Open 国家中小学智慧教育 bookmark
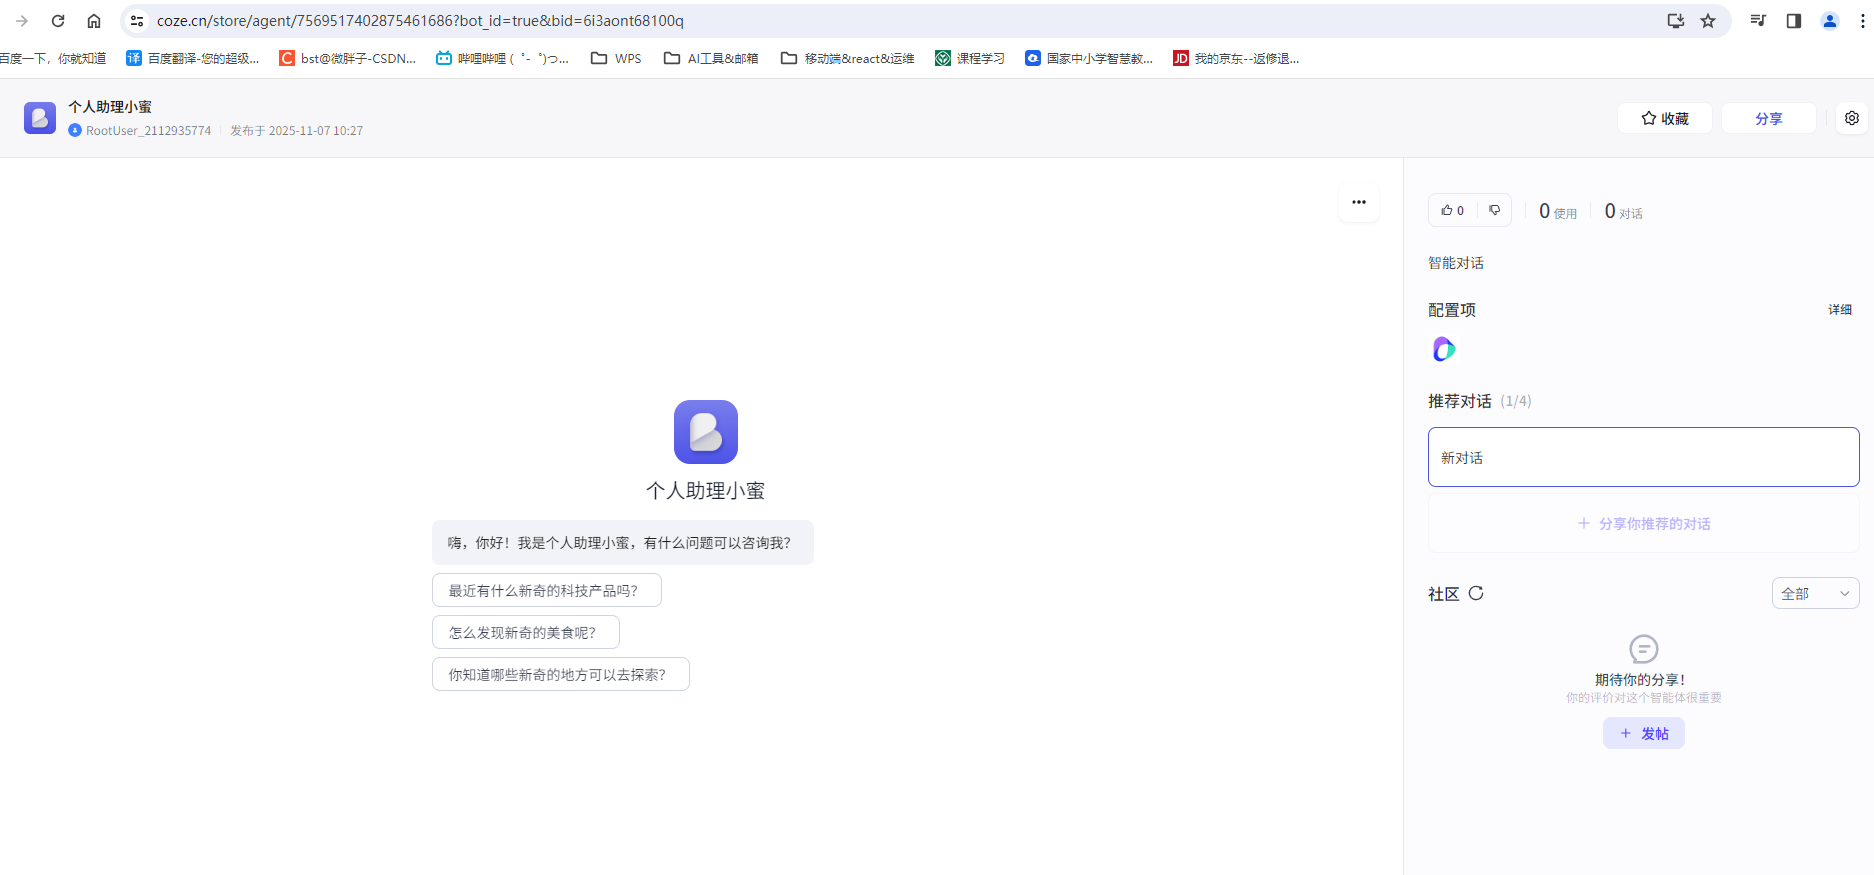This screenshot has height=875, width=1874. coord(1089,58)
